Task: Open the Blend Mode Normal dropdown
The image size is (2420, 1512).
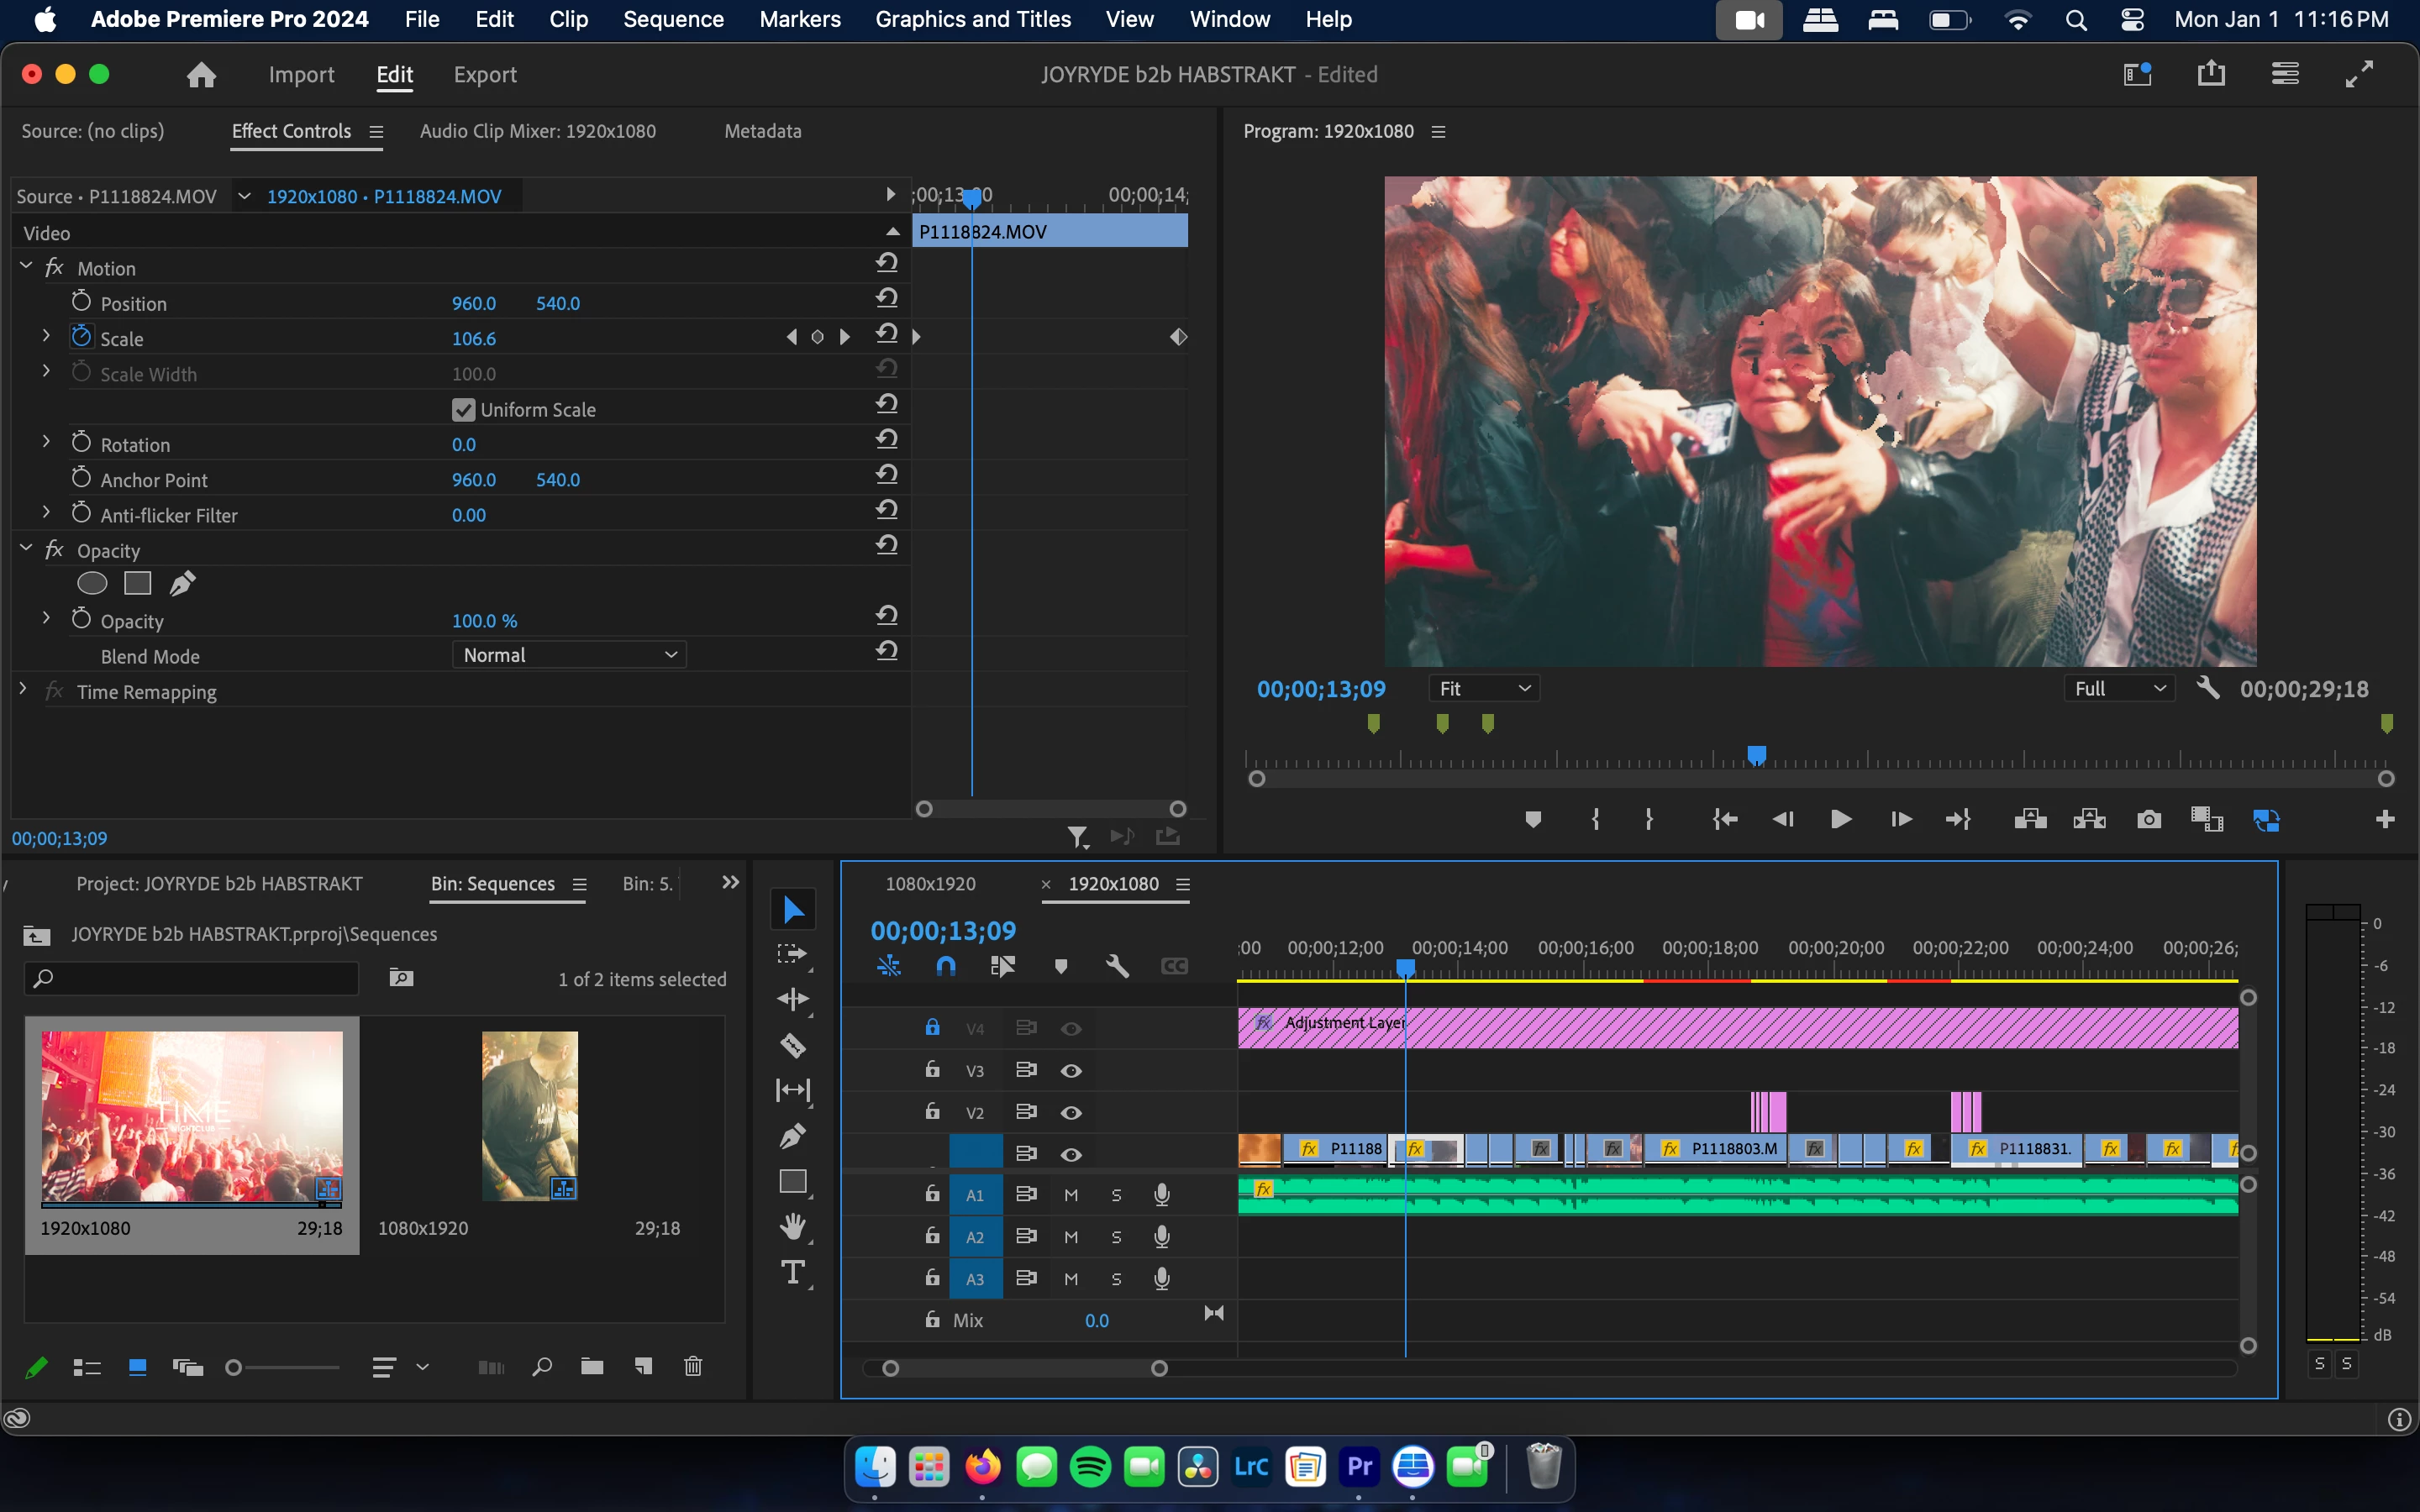Action: [x=570, y=655]
